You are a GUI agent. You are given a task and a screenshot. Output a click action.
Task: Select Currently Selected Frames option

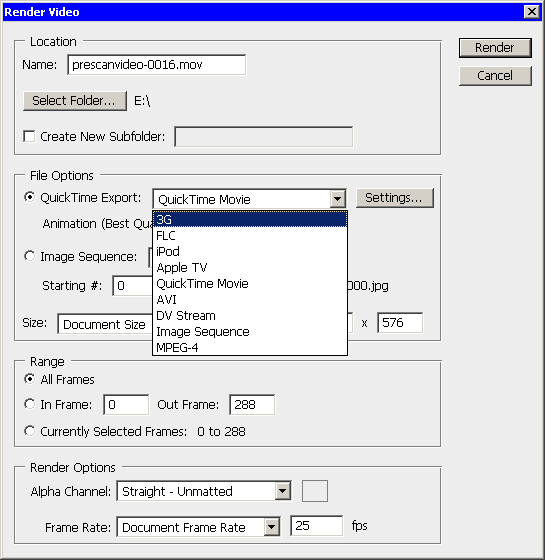[x=29, y=431]
